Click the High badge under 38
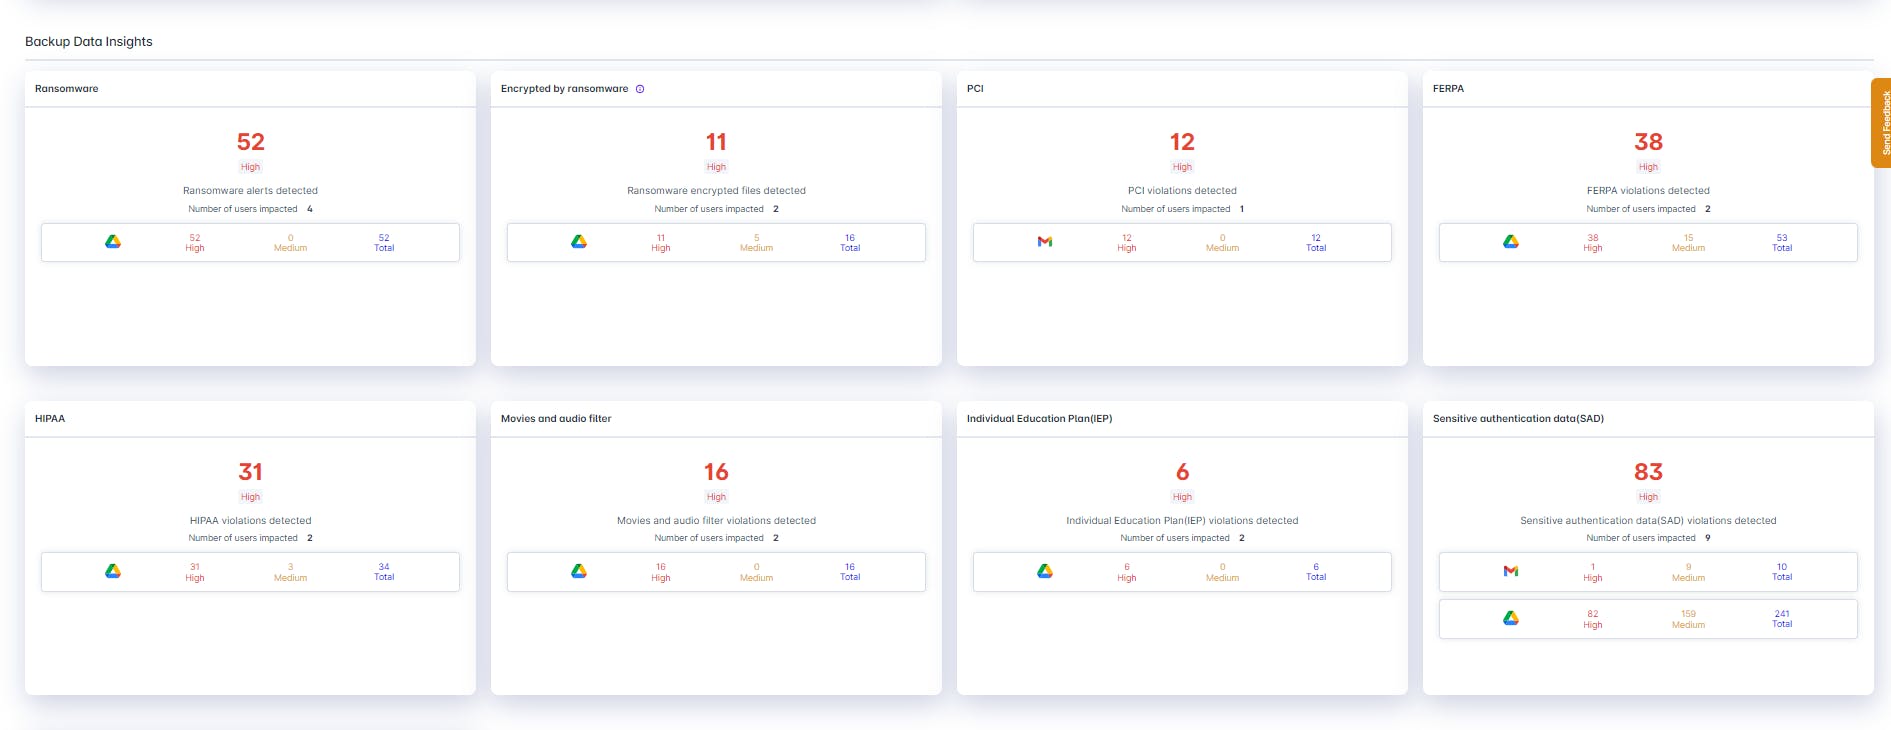Image resolution: width=1891 pixels, height=730 pixels. click(1648, 167)
